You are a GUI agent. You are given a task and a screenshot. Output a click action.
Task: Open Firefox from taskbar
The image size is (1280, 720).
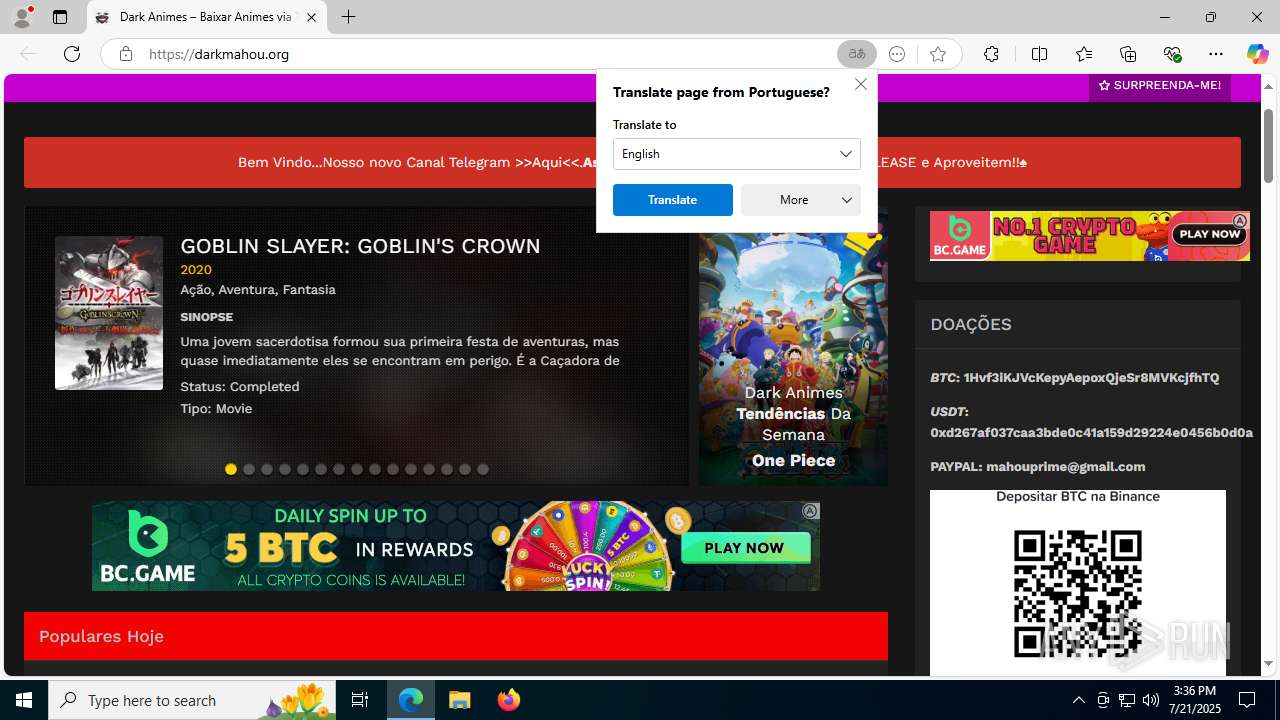508,700
